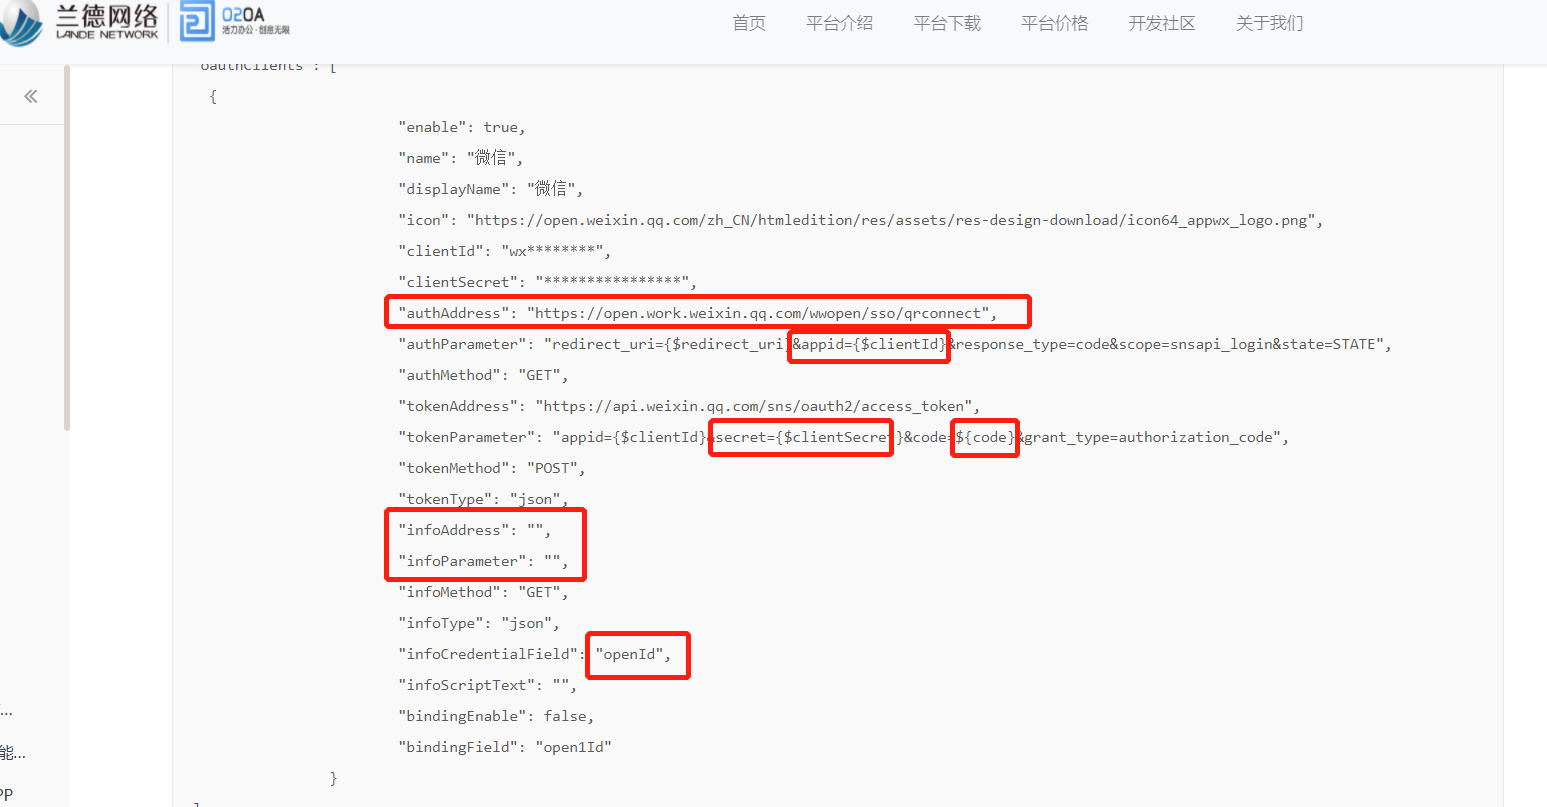Click the "tokenType": "json" line

(x=484, y=499)
